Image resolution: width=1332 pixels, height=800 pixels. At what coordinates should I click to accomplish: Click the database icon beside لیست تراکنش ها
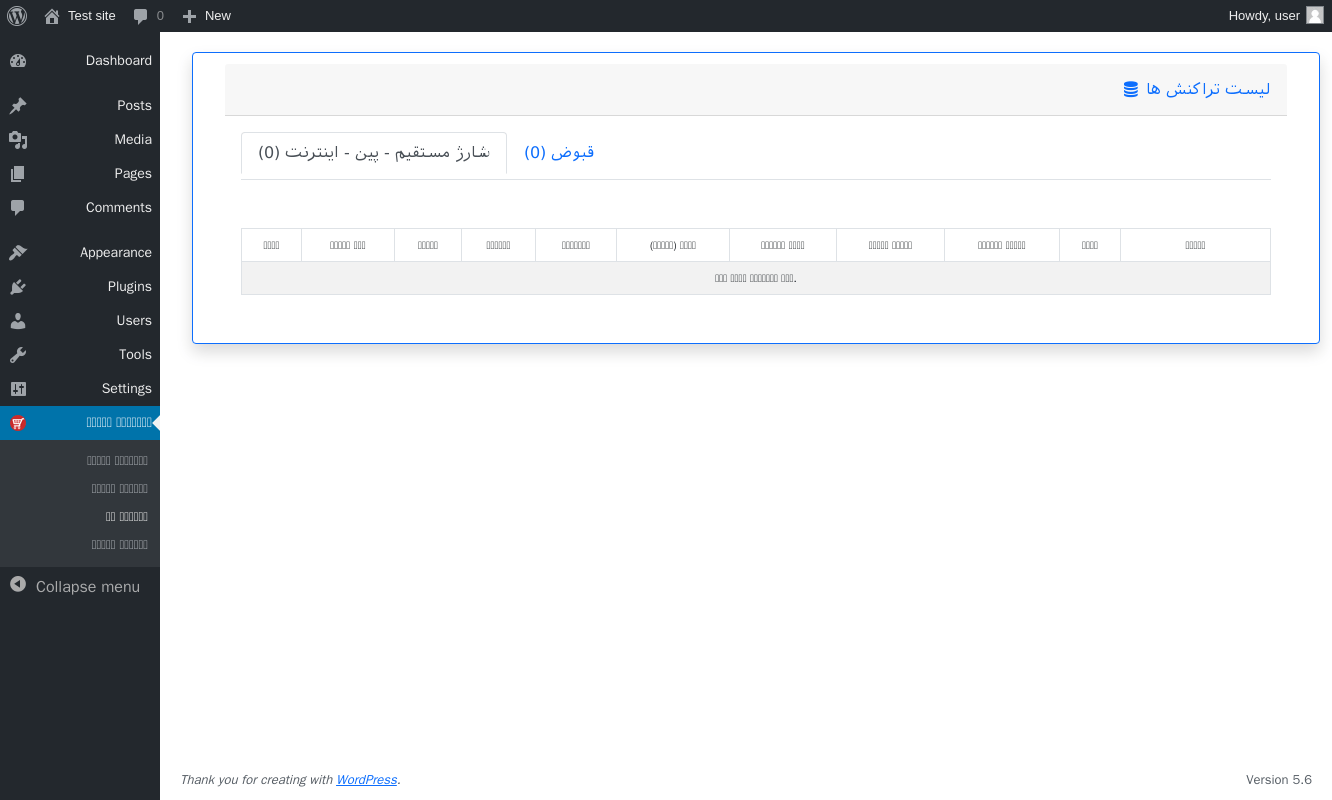tap(1131, 89)
